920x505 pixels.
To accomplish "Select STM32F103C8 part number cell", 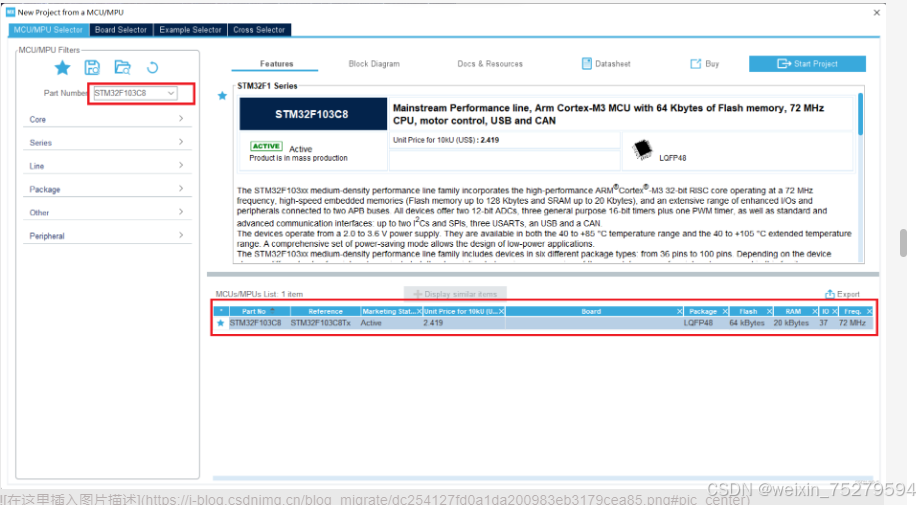I will [255, 323].
